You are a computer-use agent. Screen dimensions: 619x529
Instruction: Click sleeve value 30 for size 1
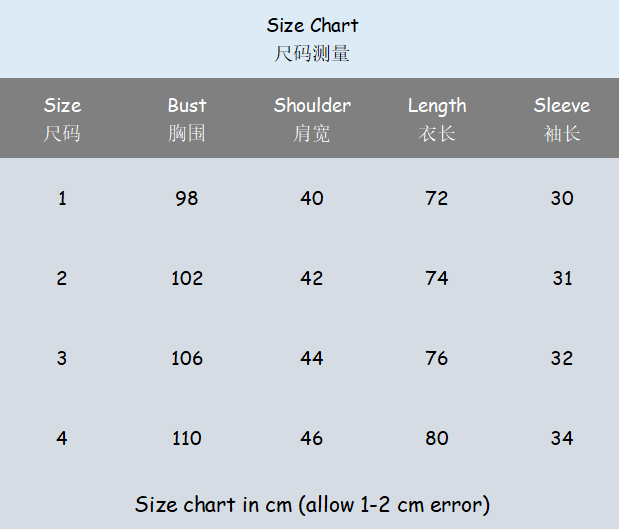click(562, 198)
